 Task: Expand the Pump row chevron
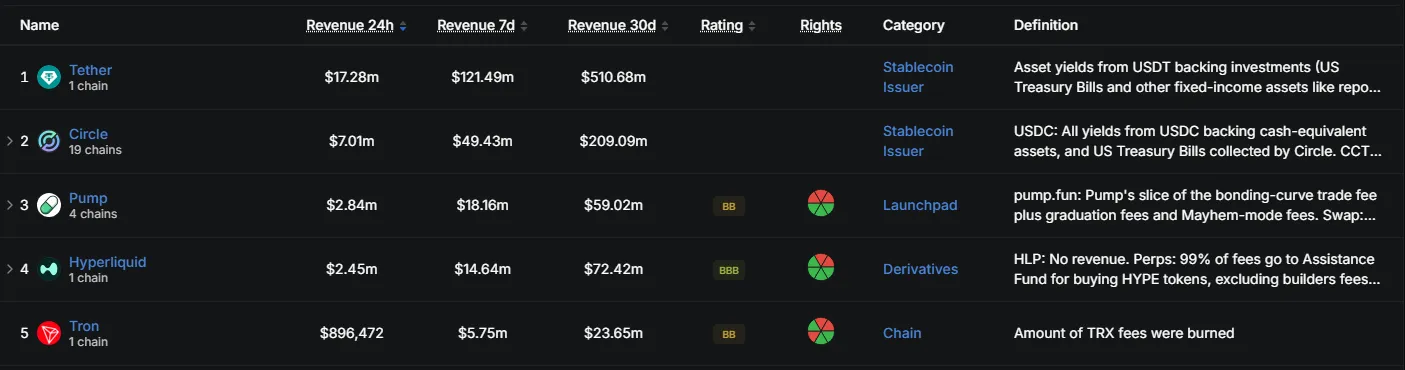[x=9, y=206]
